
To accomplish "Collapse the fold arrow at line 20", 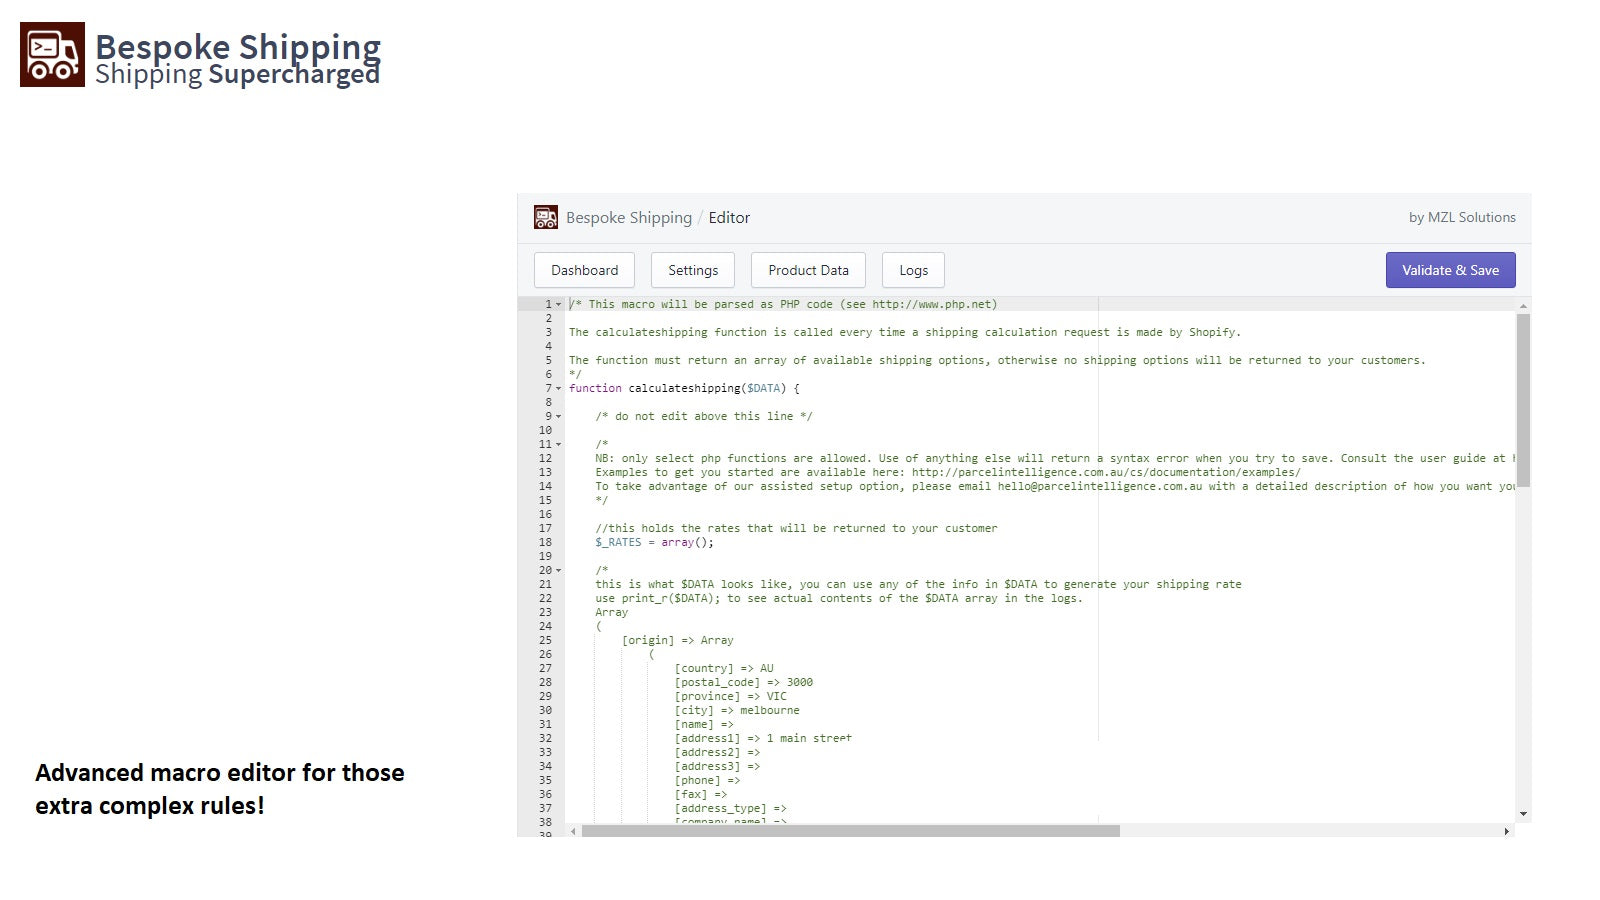I will [x=559, y=570].
